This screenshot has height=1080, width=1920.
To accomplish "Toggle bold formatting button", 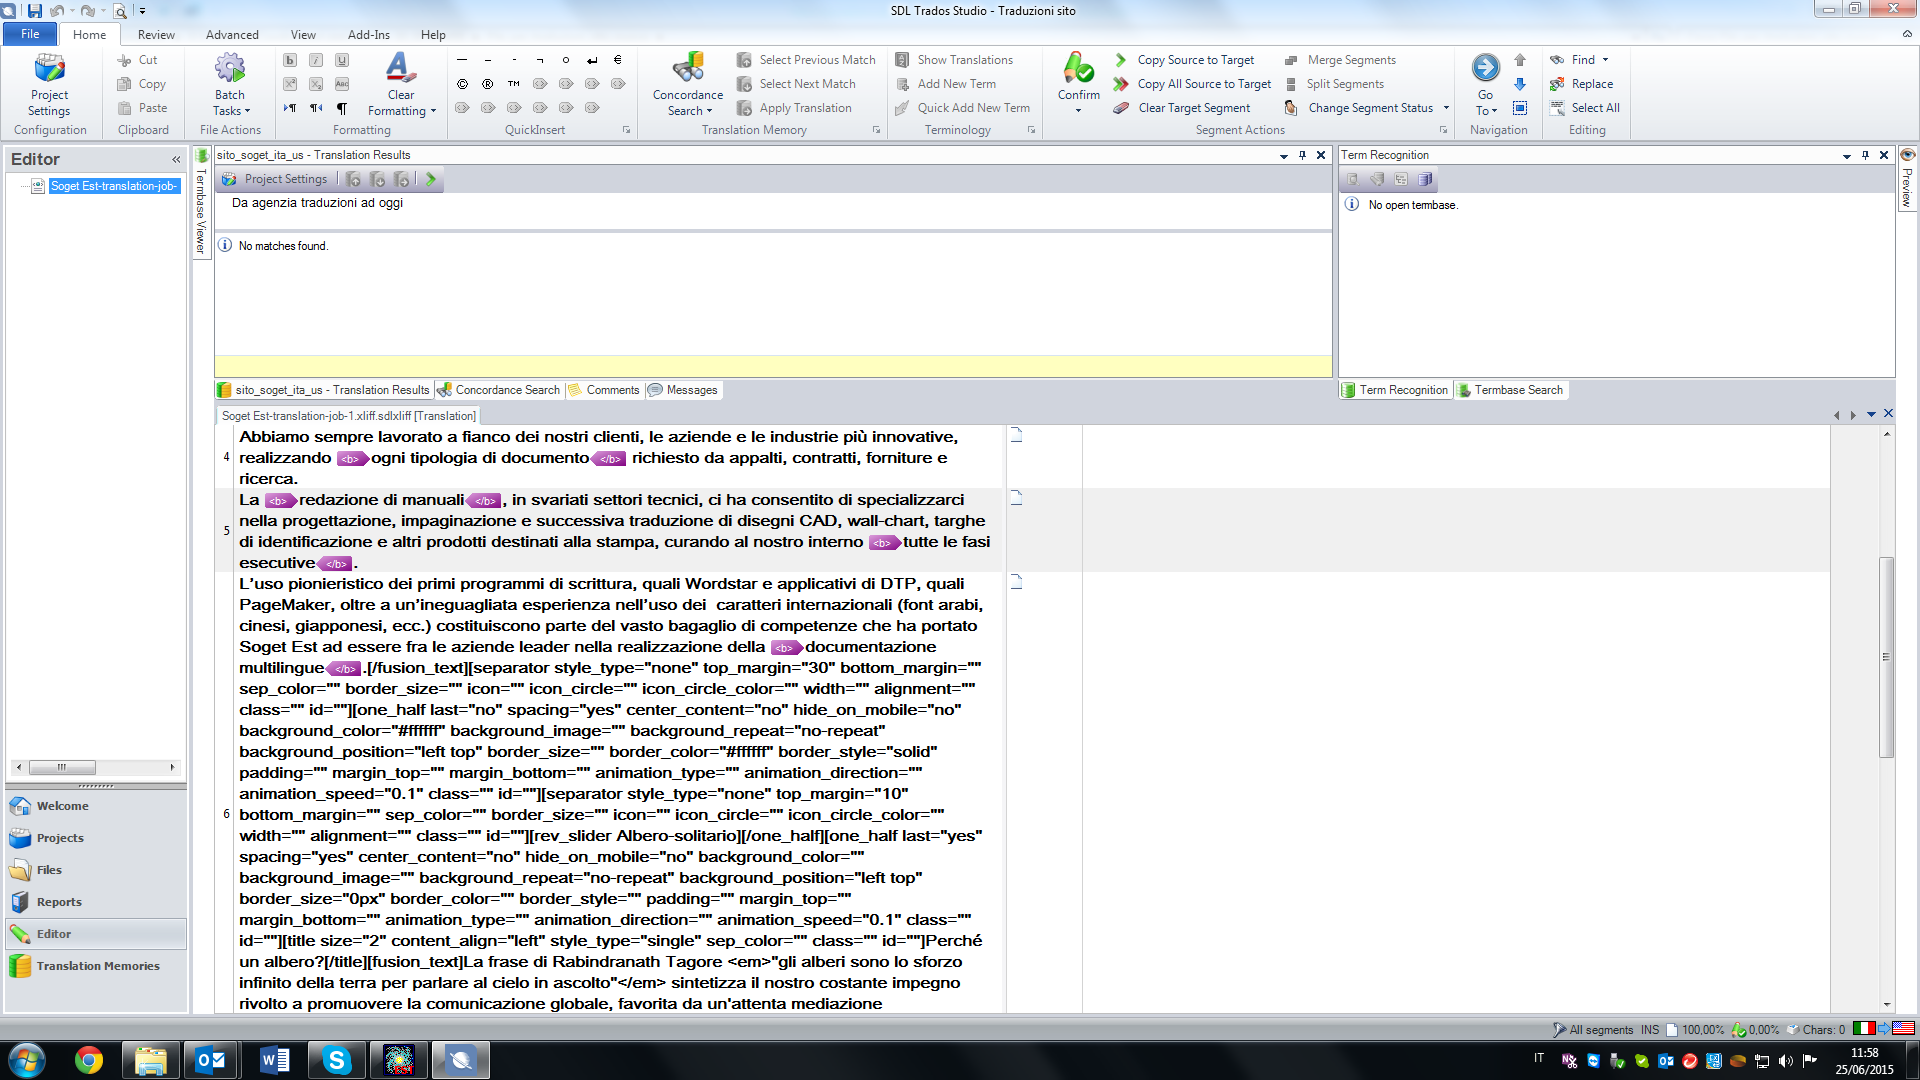I will [290, 60].
